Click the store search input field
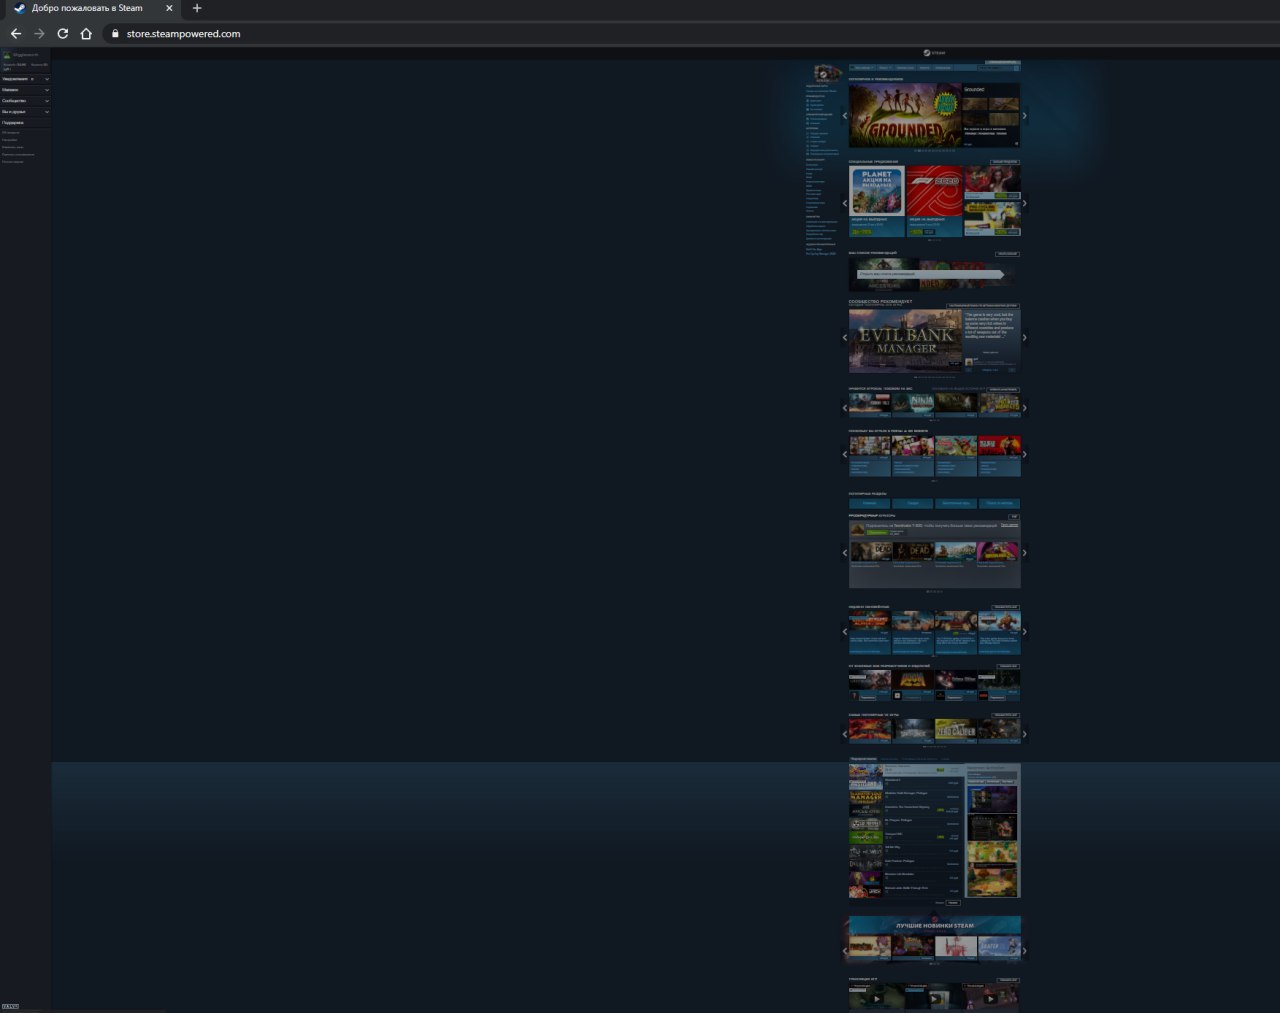Viewport: 1280px width, 1013px height. [x=994, y=68]
